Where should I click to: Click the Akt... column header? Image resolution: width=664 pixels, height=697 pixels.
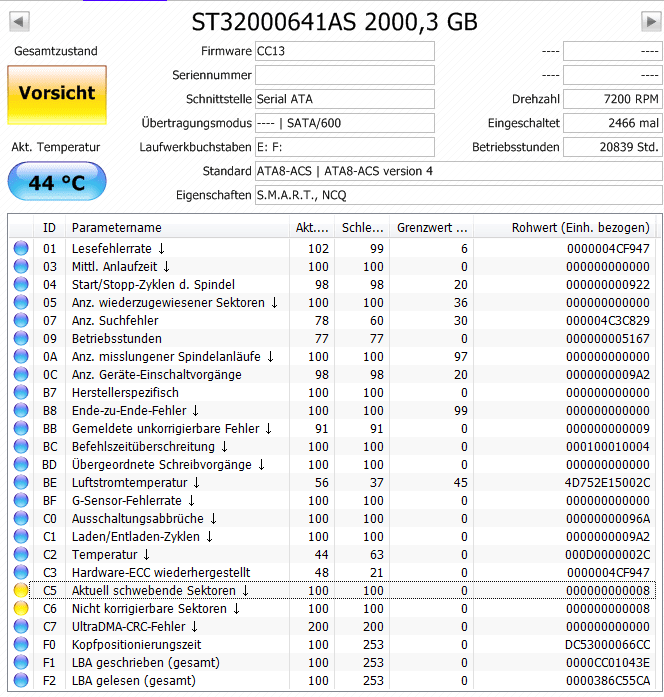pyautogui.click(x=312, y=228)
